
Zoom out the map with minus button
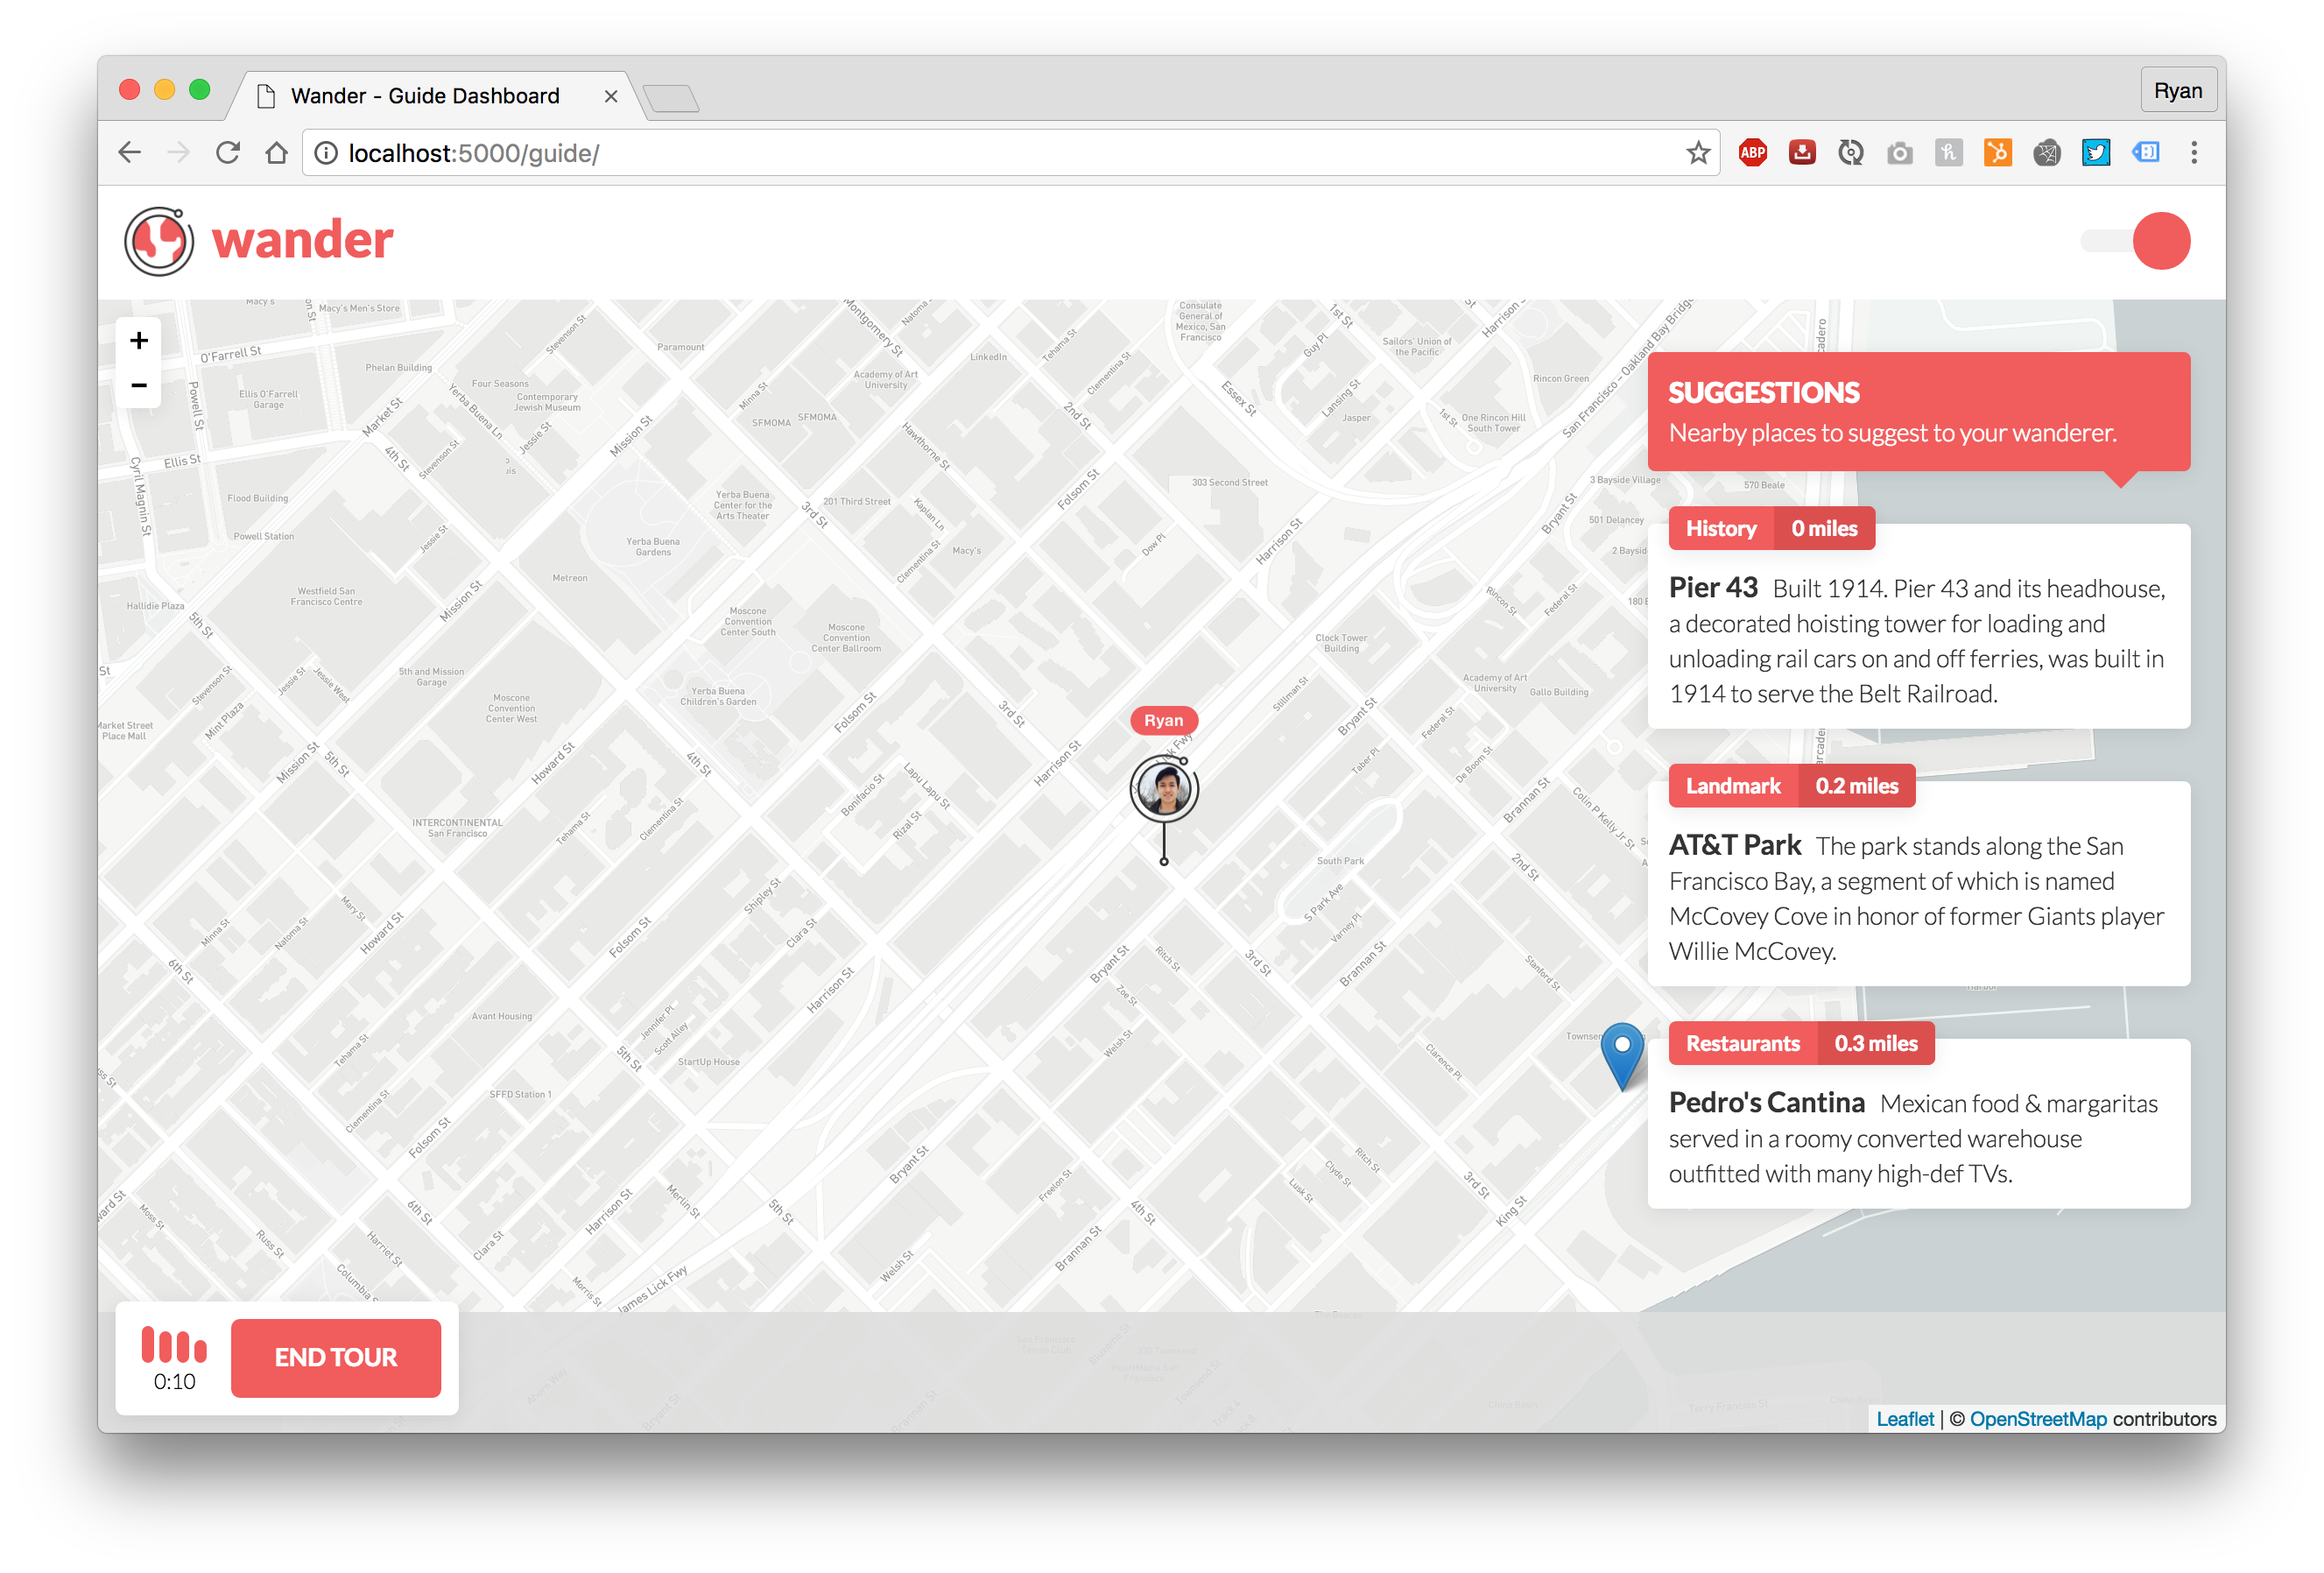coord(139,385)
